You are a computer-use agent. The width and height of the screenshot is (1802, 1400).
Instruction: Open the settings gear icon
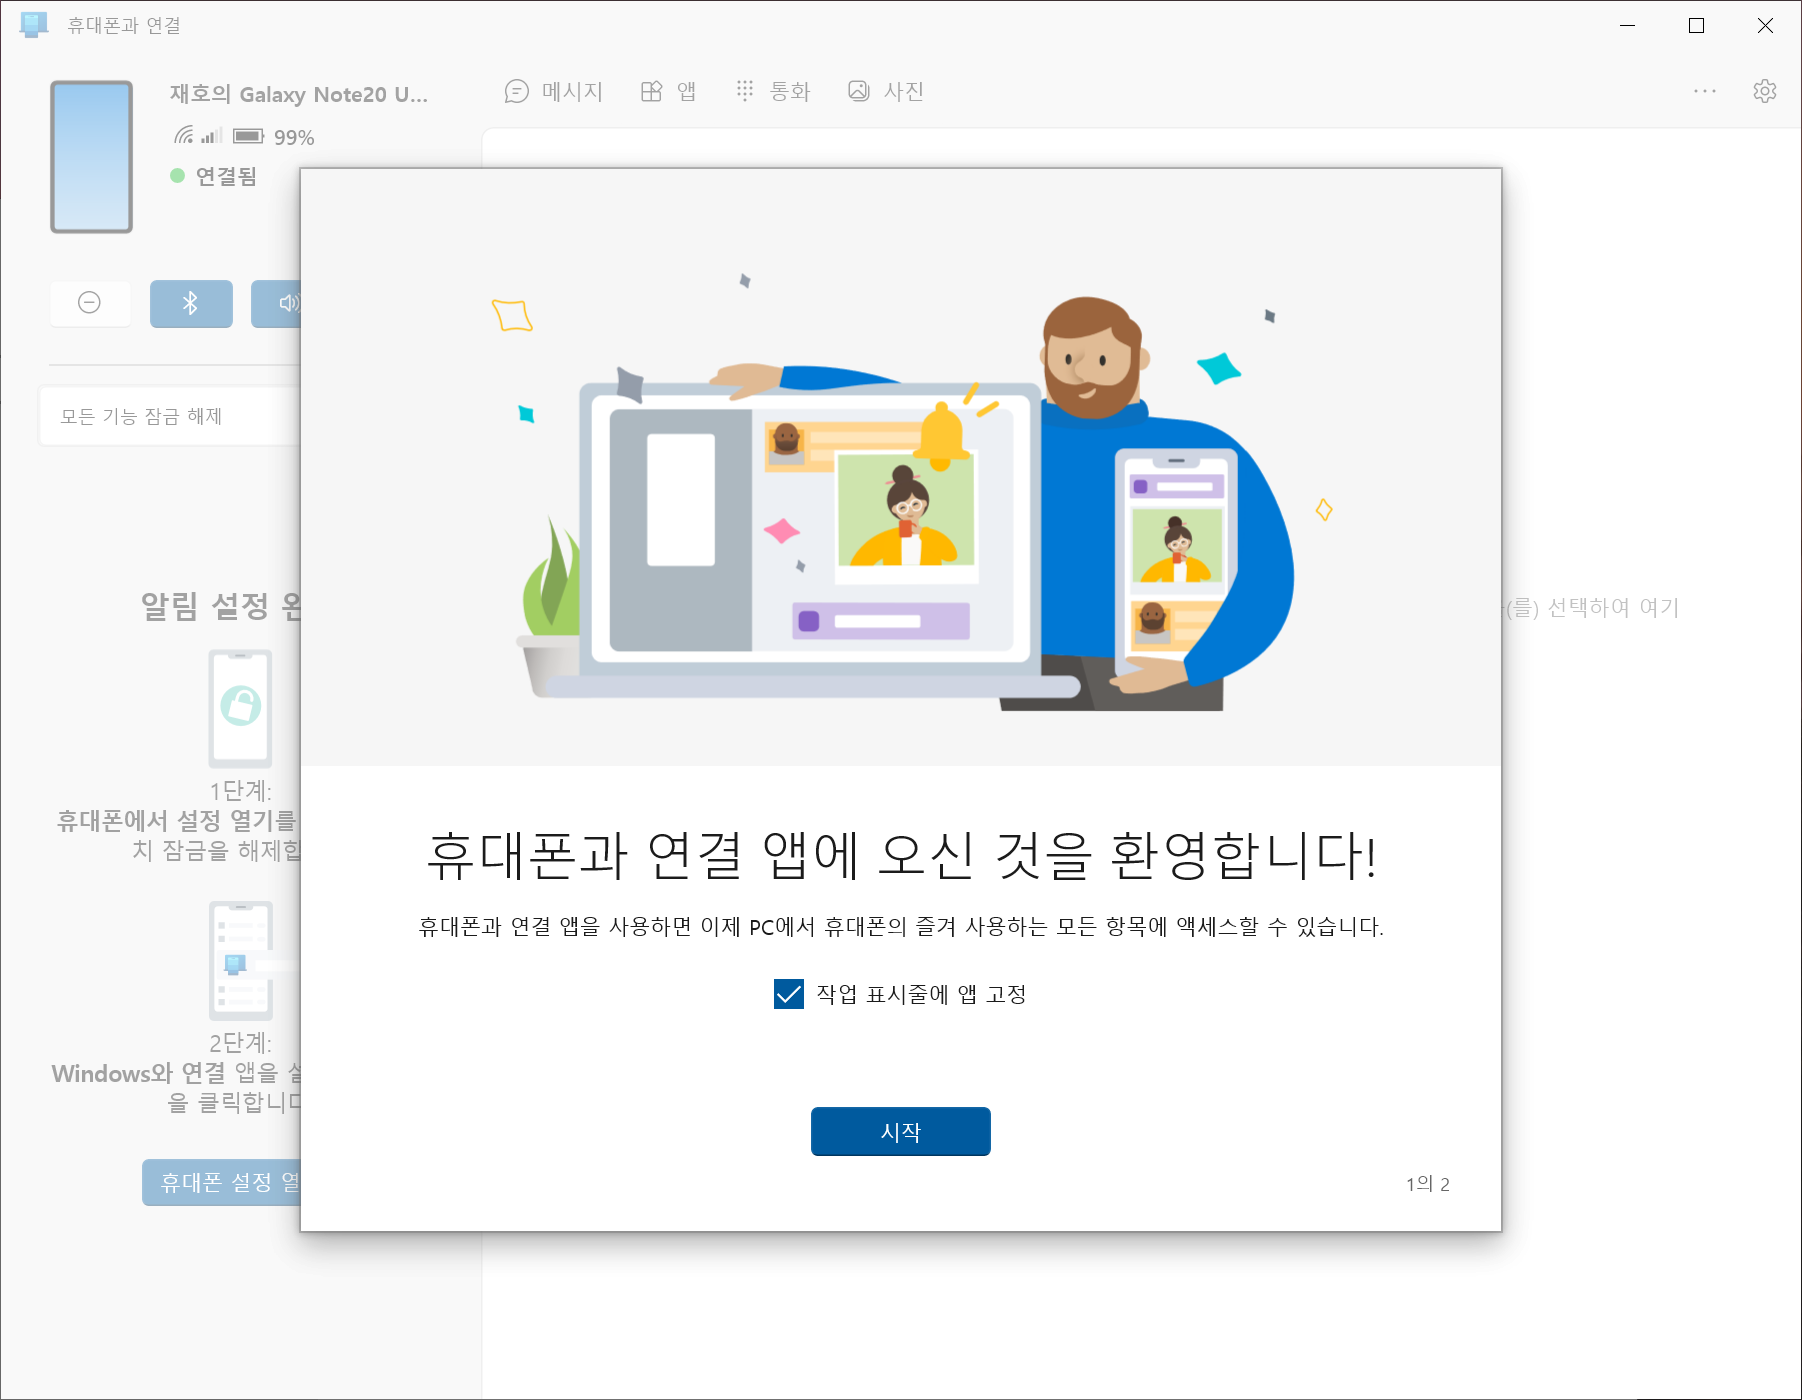click(x=1765, y=91)
